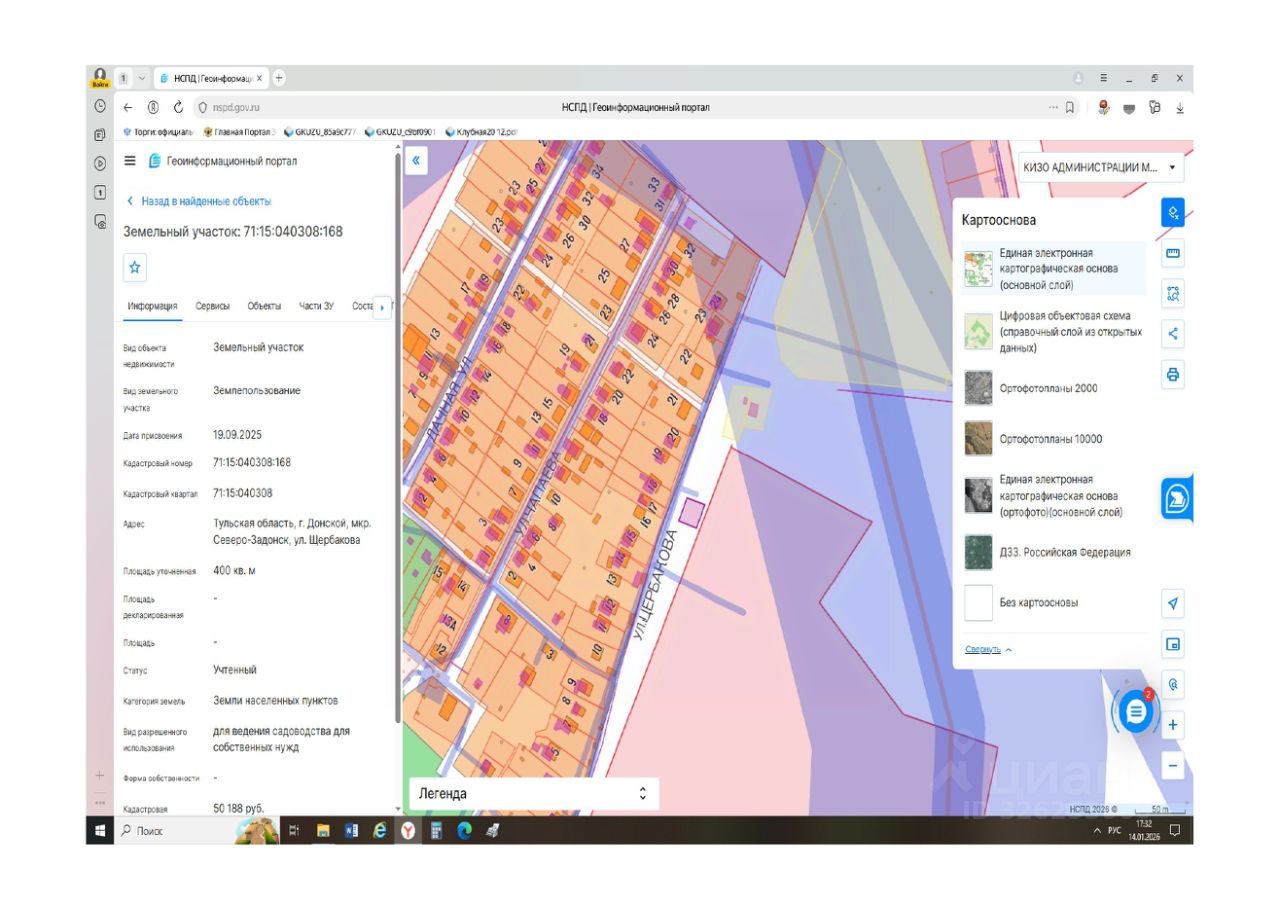Select the ruler measurement tool
1280x905 pixels.
click(x=1173, y=254)
